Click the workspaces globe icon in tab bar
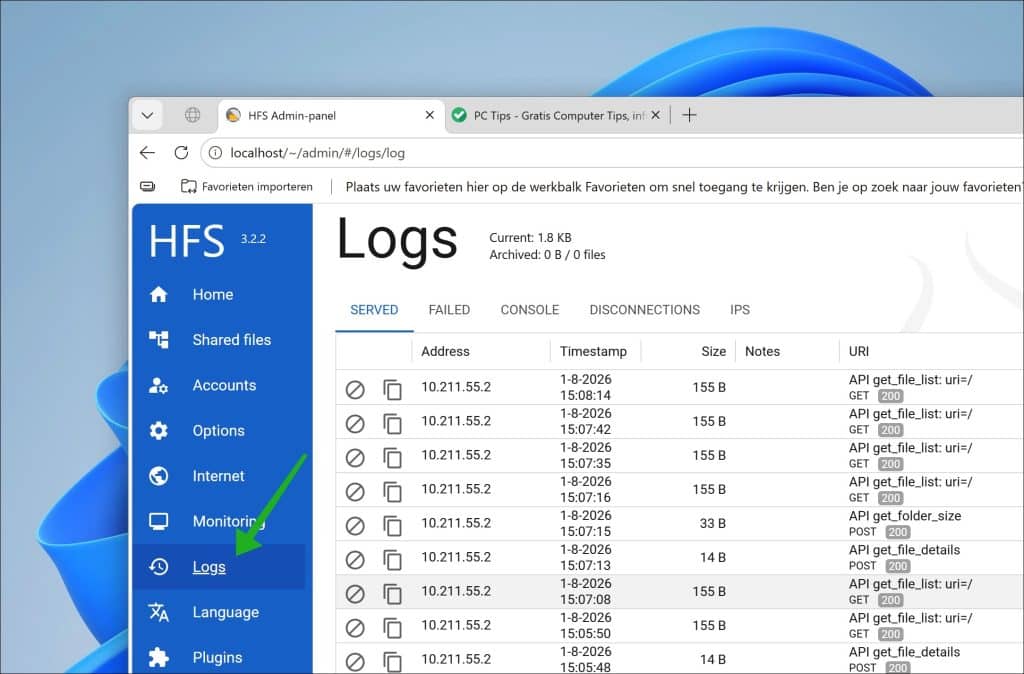 [x=193, y=116]
